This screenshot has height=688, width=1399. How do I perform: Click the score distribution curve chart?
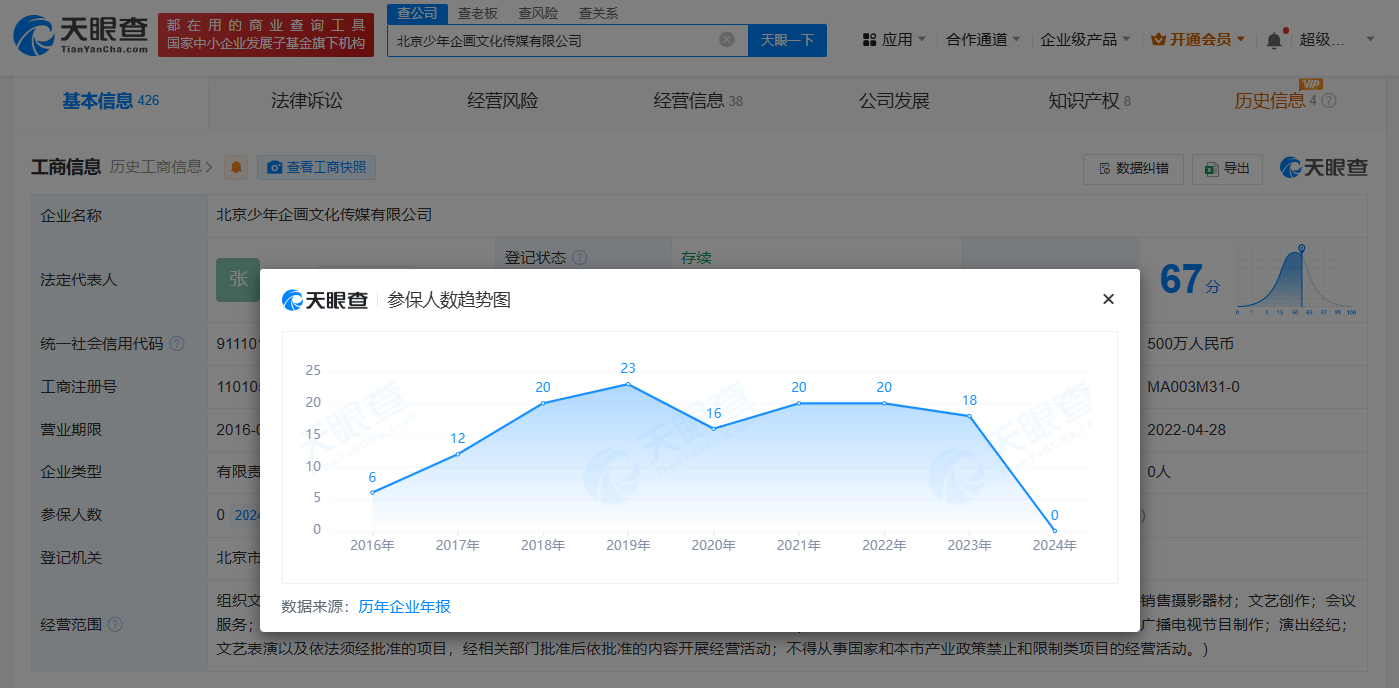pos(1296,279)
